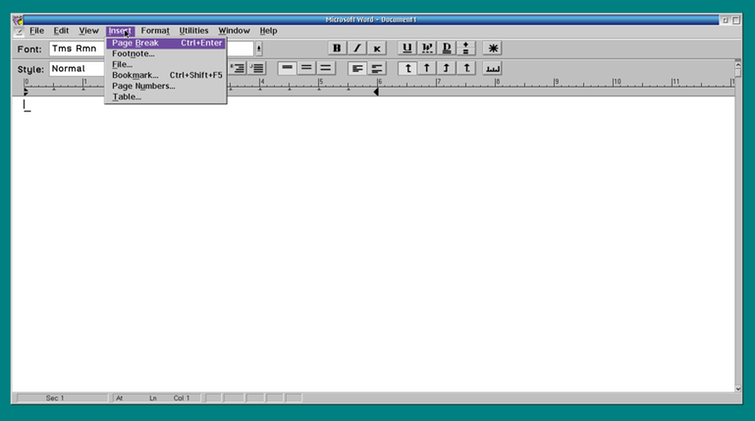Toggle Bold formatting button
The image size is (755, 421).
[337, 48]
